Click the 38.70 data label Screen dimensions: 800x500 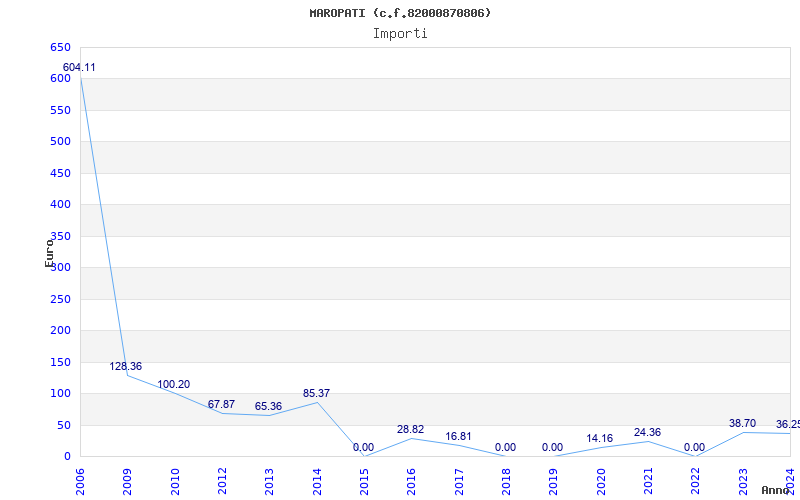pyautogui.click(x=742, y=423)
